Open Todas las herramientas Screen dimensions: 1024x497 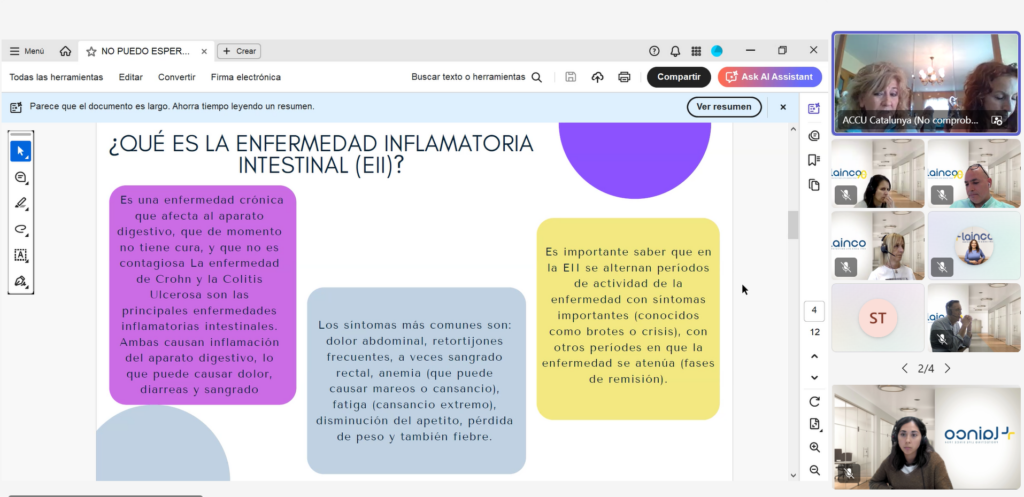[56, 77]
